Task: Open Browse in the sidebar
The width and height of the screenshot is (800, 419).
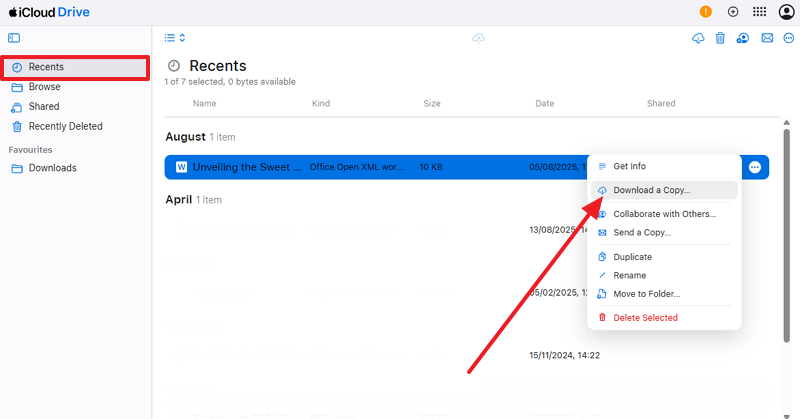Action: (44, 87)
